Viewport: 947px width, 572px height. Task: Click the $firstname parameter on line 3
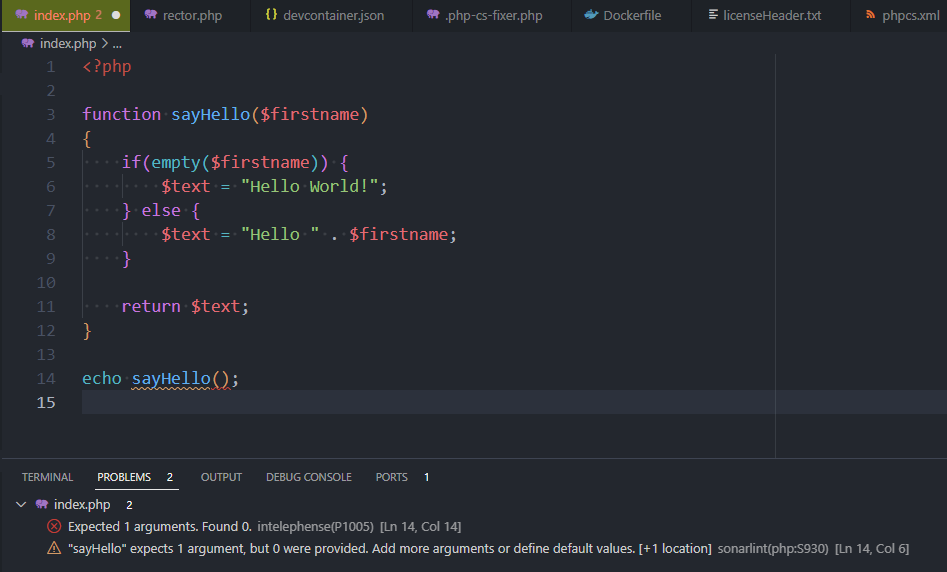point(310,114)
